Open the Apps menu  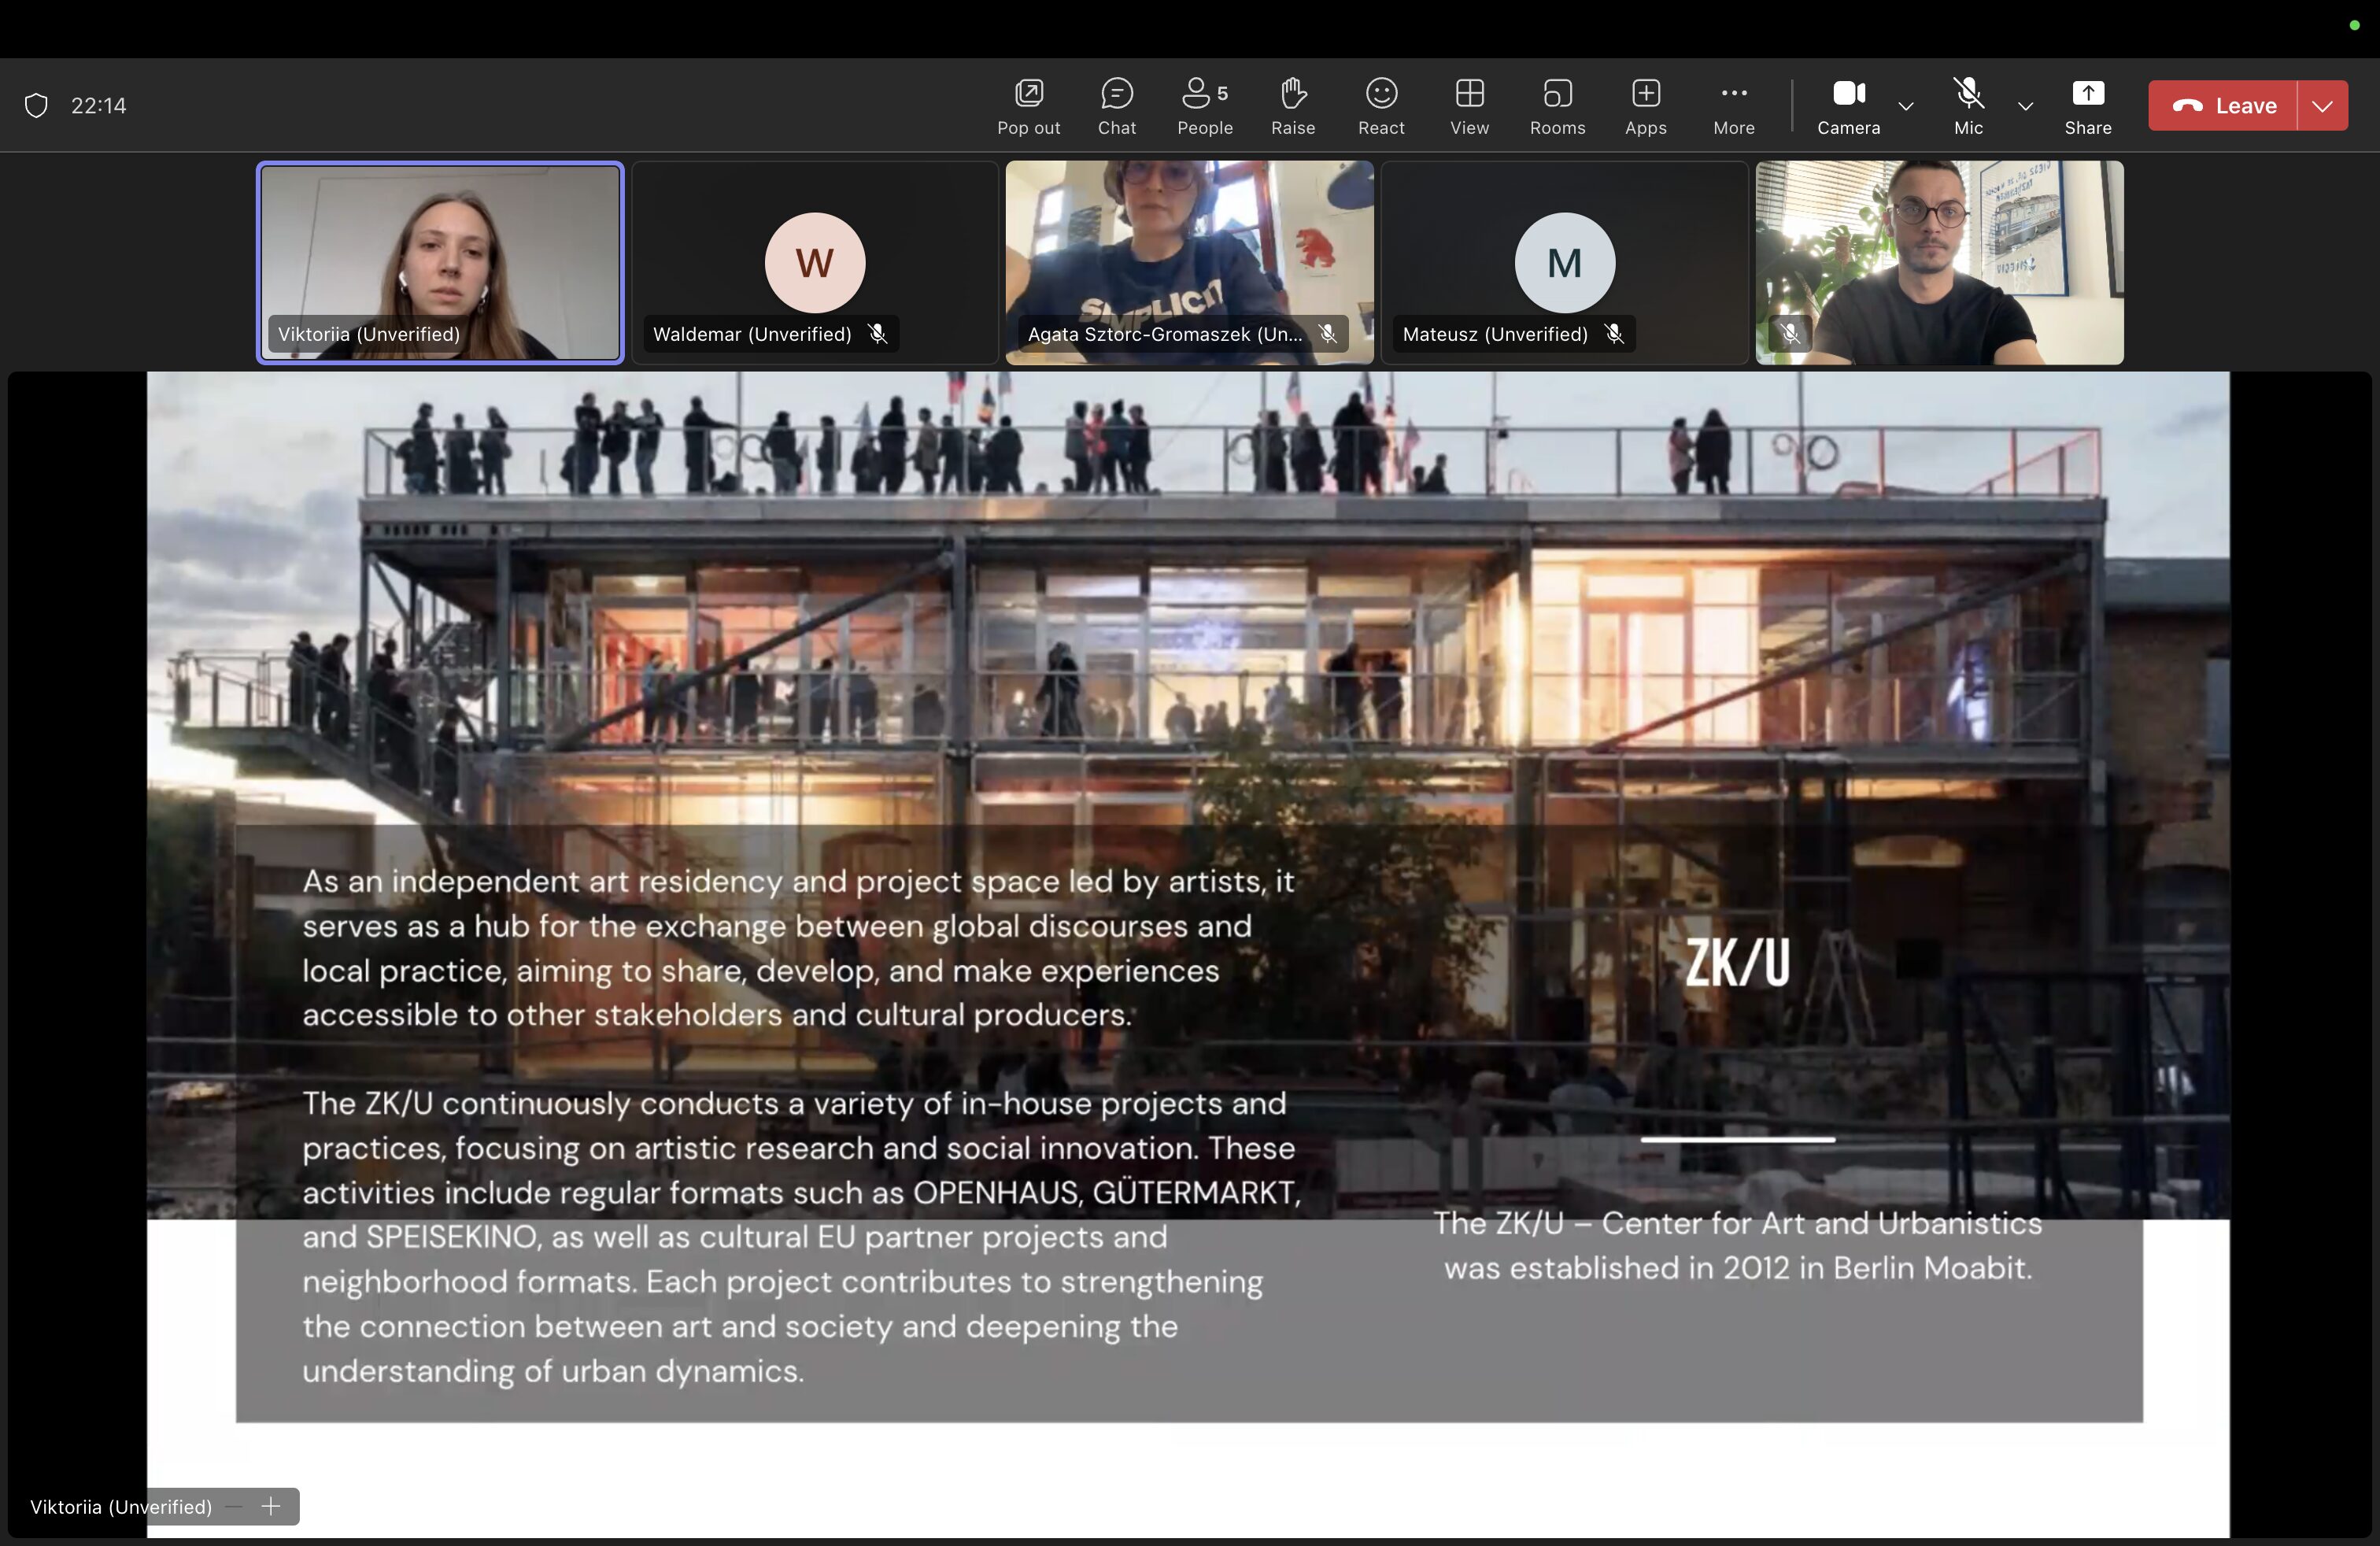[x=1645, y=106]
